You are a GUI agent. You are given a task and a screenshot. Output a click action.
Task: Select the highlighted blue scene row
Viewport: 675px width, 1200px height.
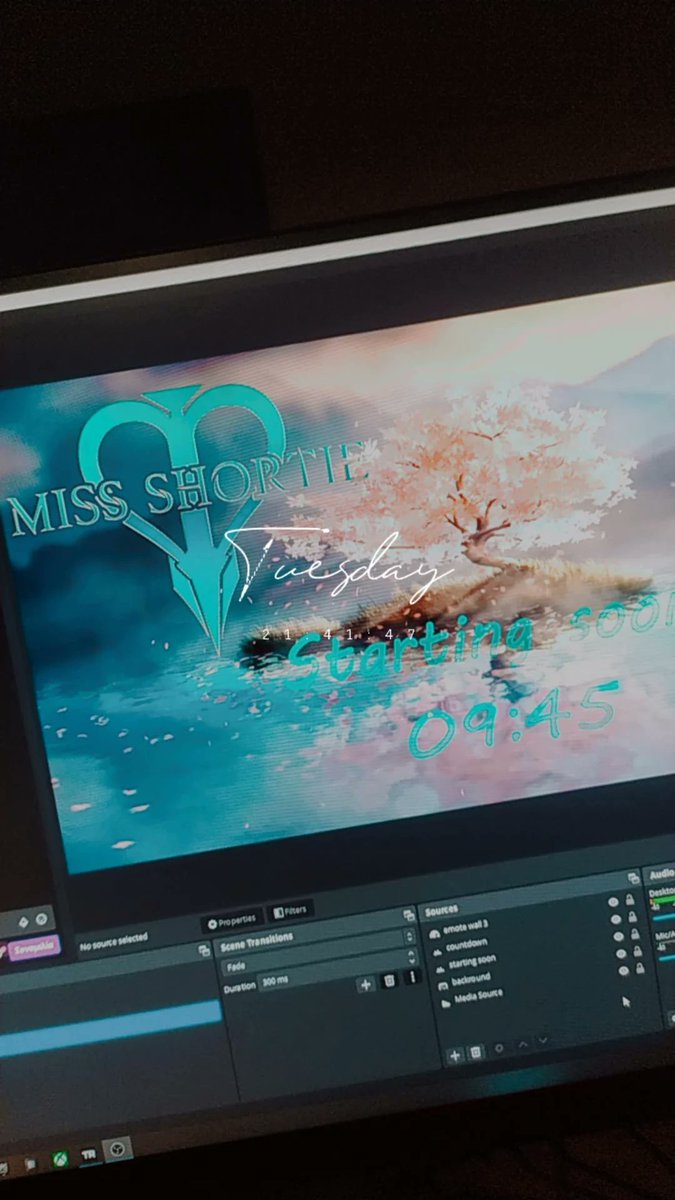[x=110, y=1028]
